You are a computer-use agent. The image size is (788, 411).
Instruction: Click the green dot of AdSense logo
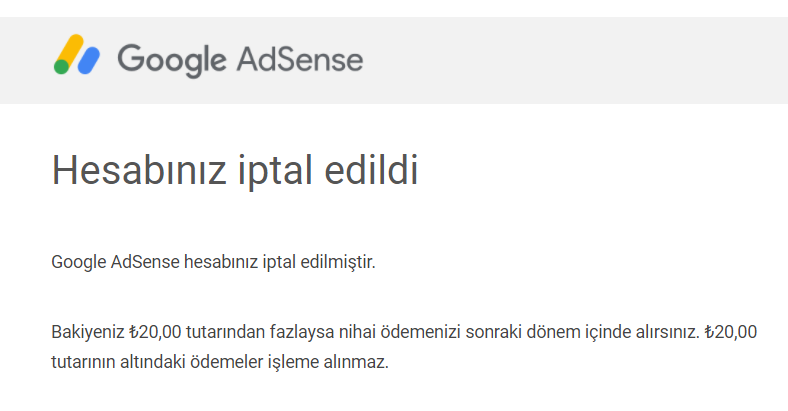[x=61, y=67]
